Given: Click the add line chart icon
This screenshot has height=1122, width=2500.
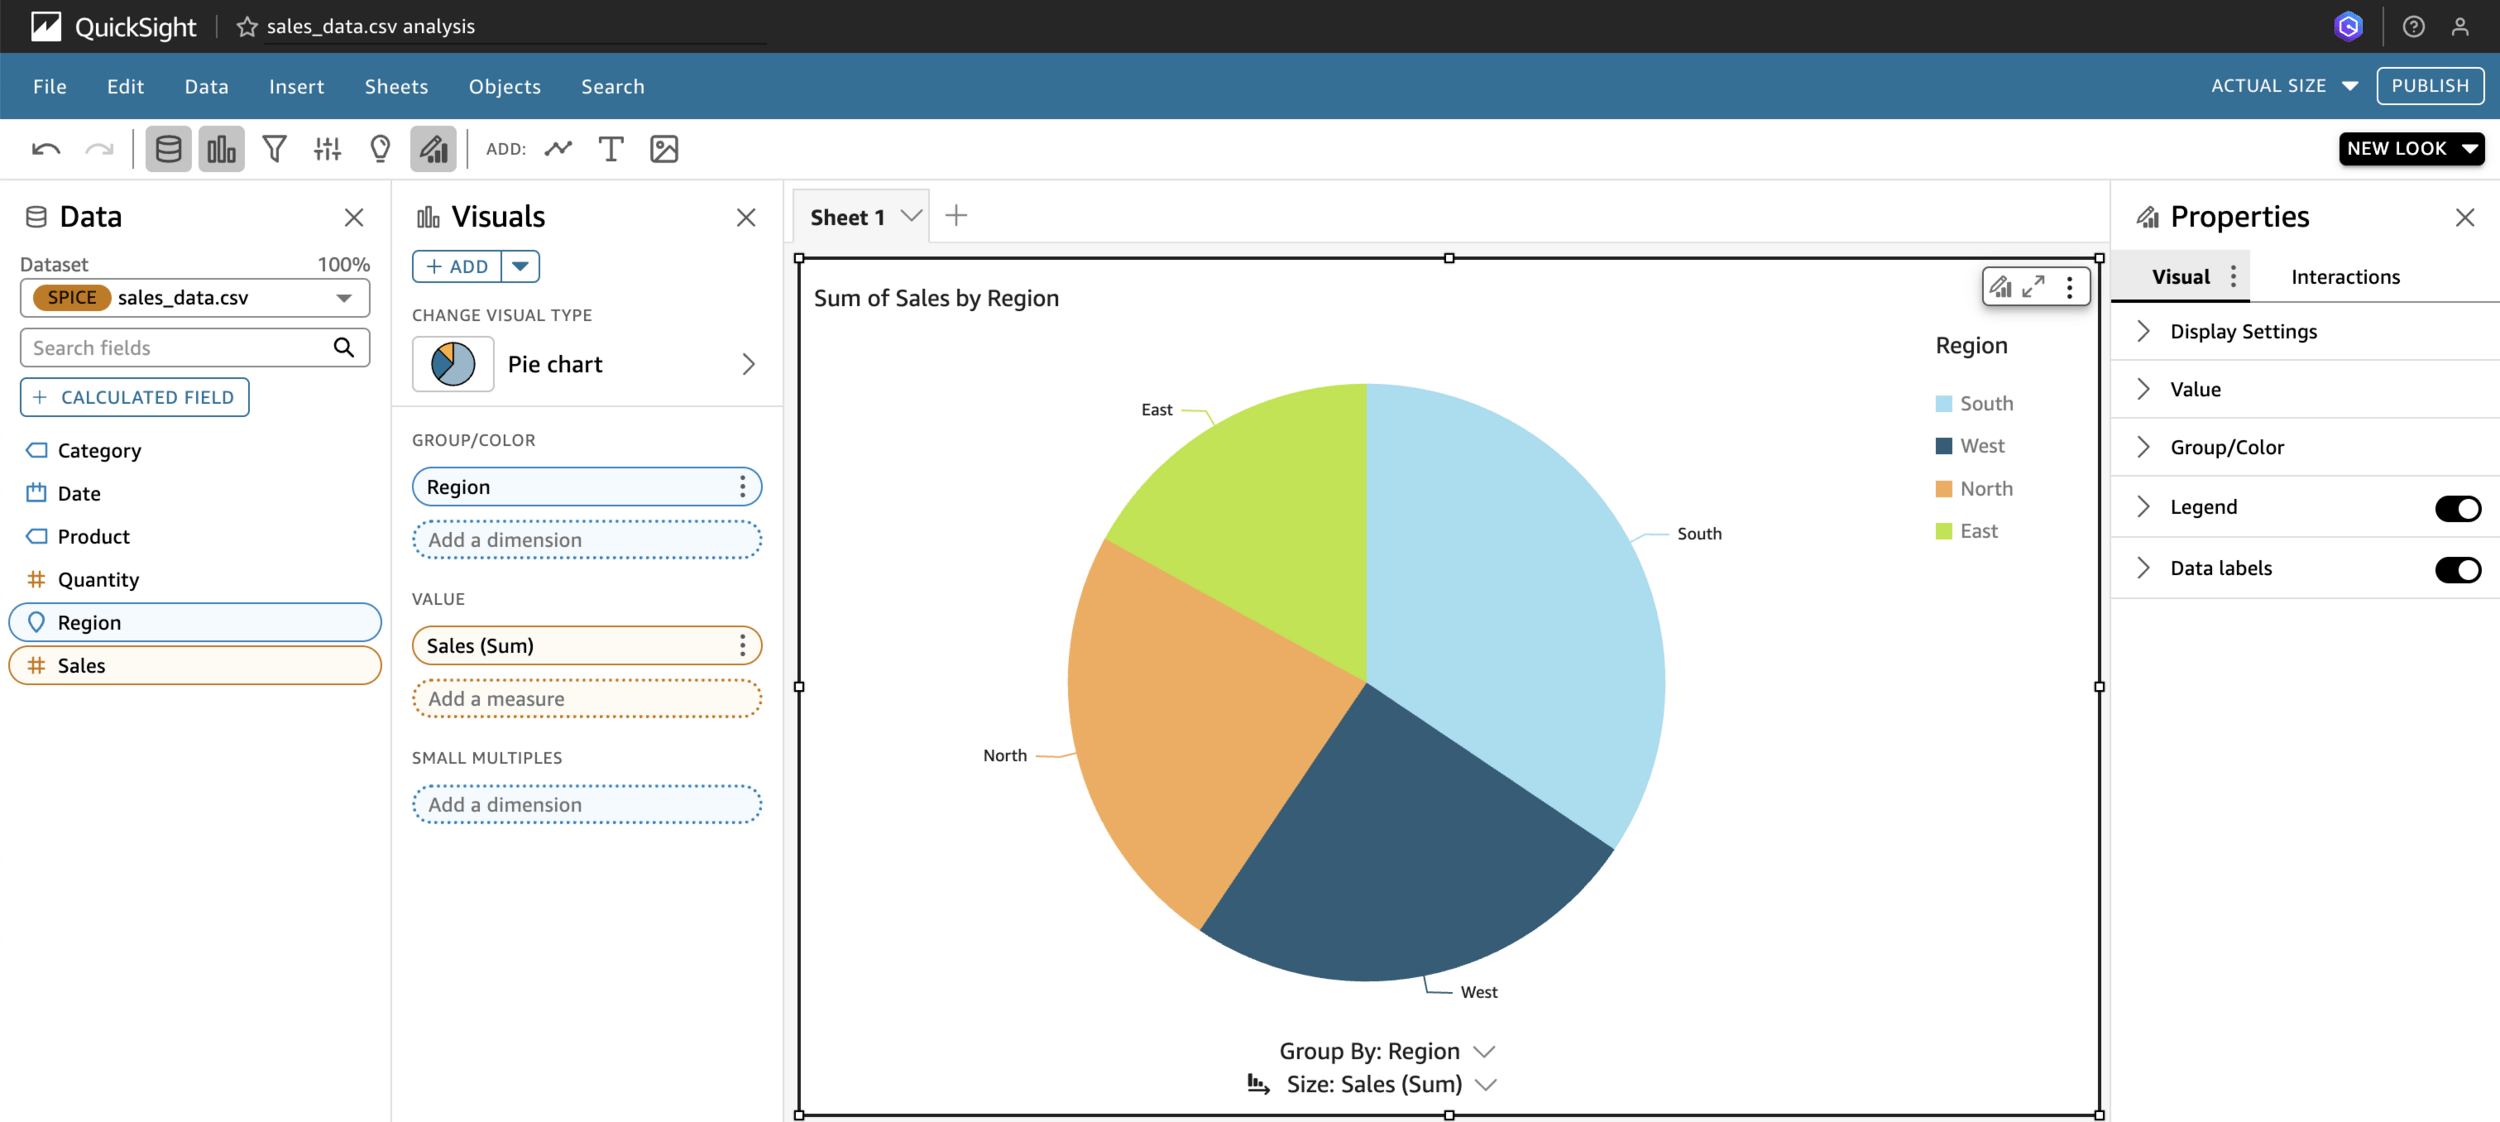Looking at the screenshot, I should (558, 149).
